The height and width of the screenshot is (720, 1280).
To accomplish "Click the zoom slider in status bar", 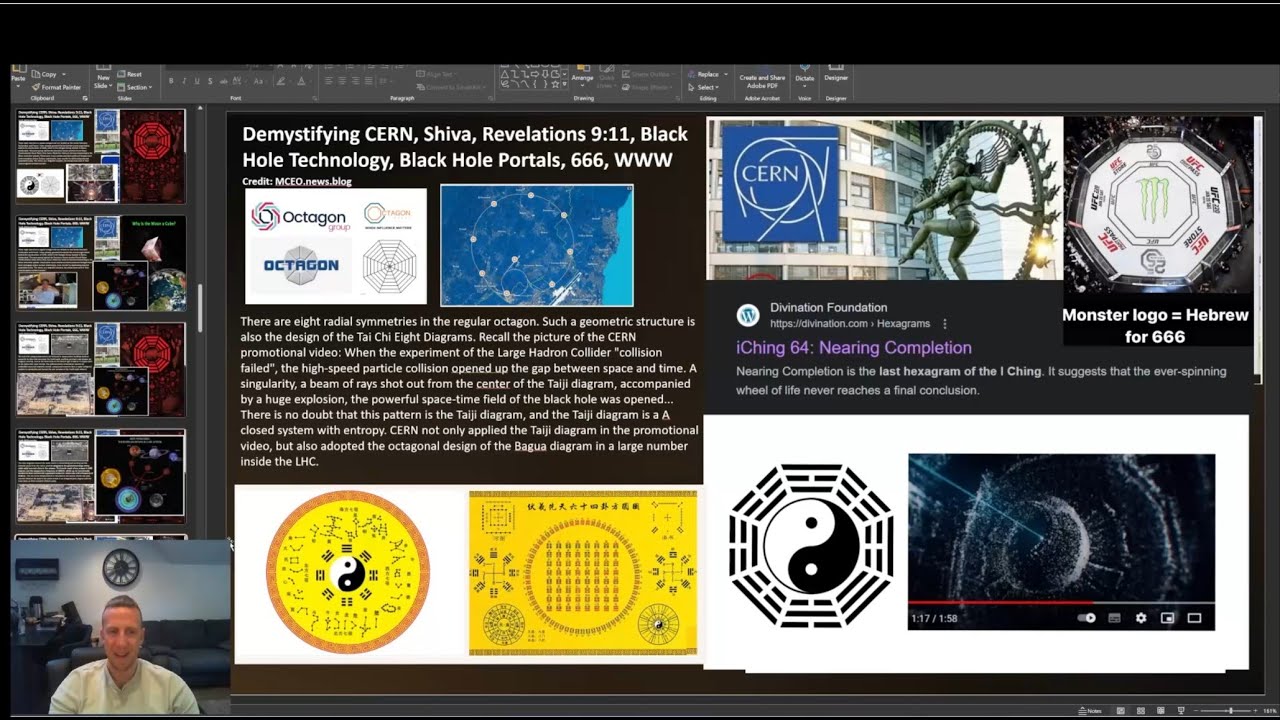I will tap(1230, 711).
